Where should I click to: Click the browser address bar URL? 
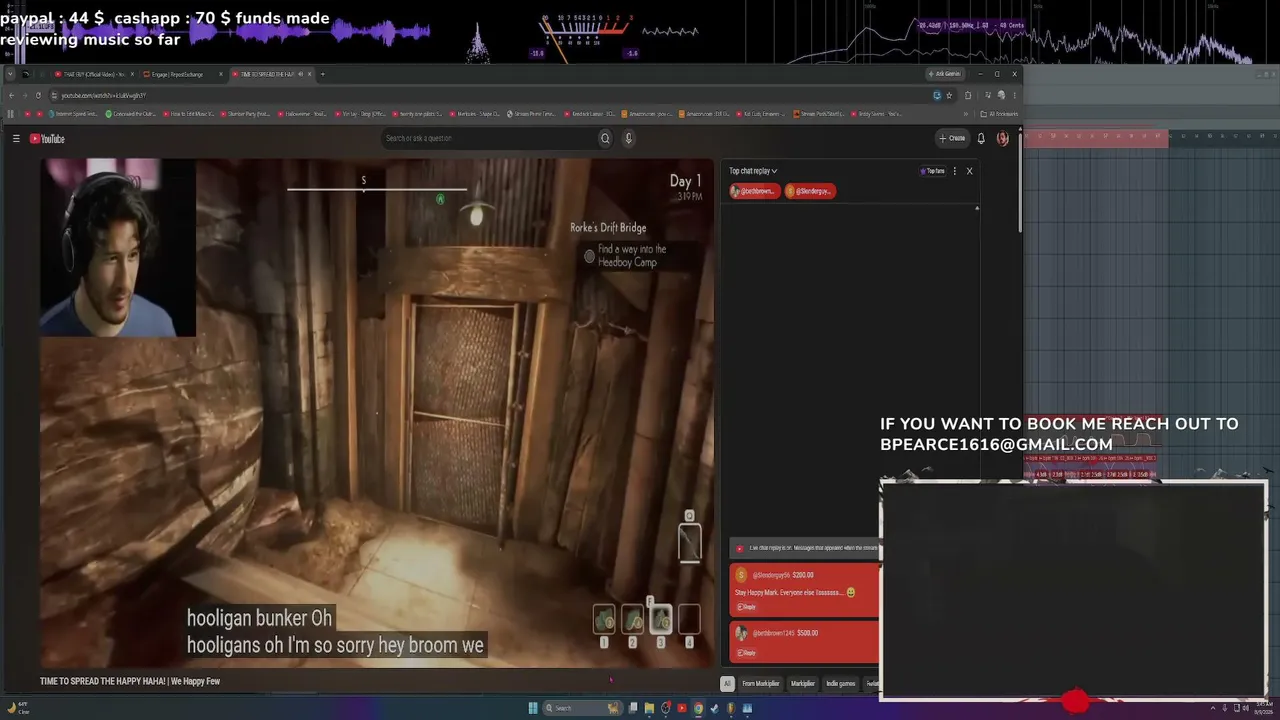104,95
